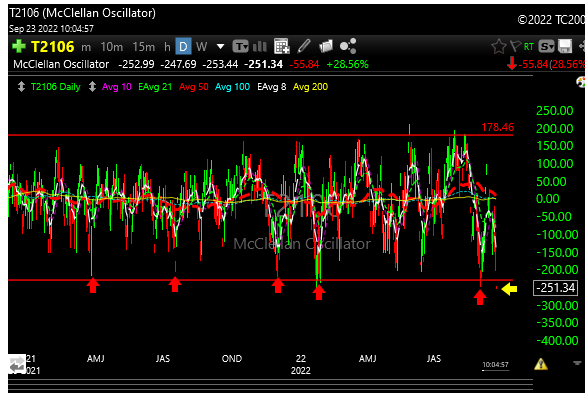Click the green RT real-time indicator

[529, 47]
